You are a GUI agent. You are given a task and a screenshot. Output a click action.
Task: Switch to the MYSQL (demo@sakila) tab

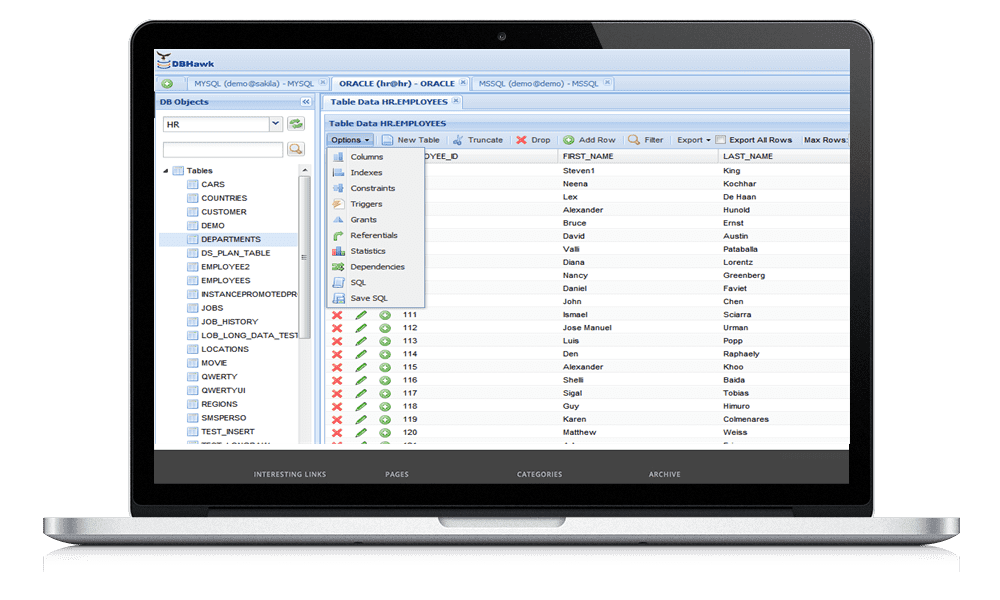[x=253, y=84]
